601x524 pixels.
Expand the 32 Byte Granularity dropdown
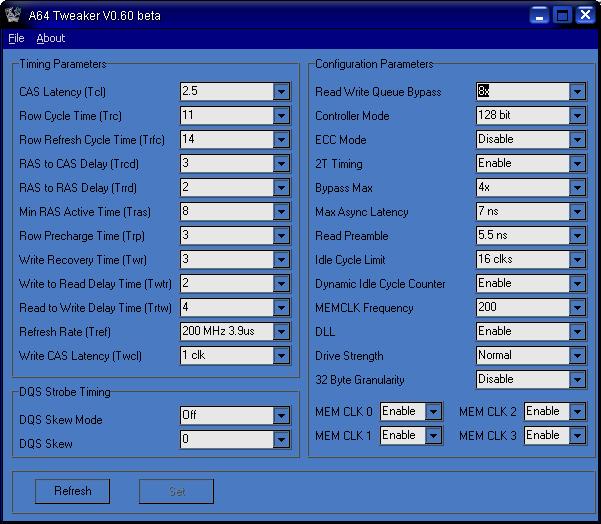click(577, 379)
